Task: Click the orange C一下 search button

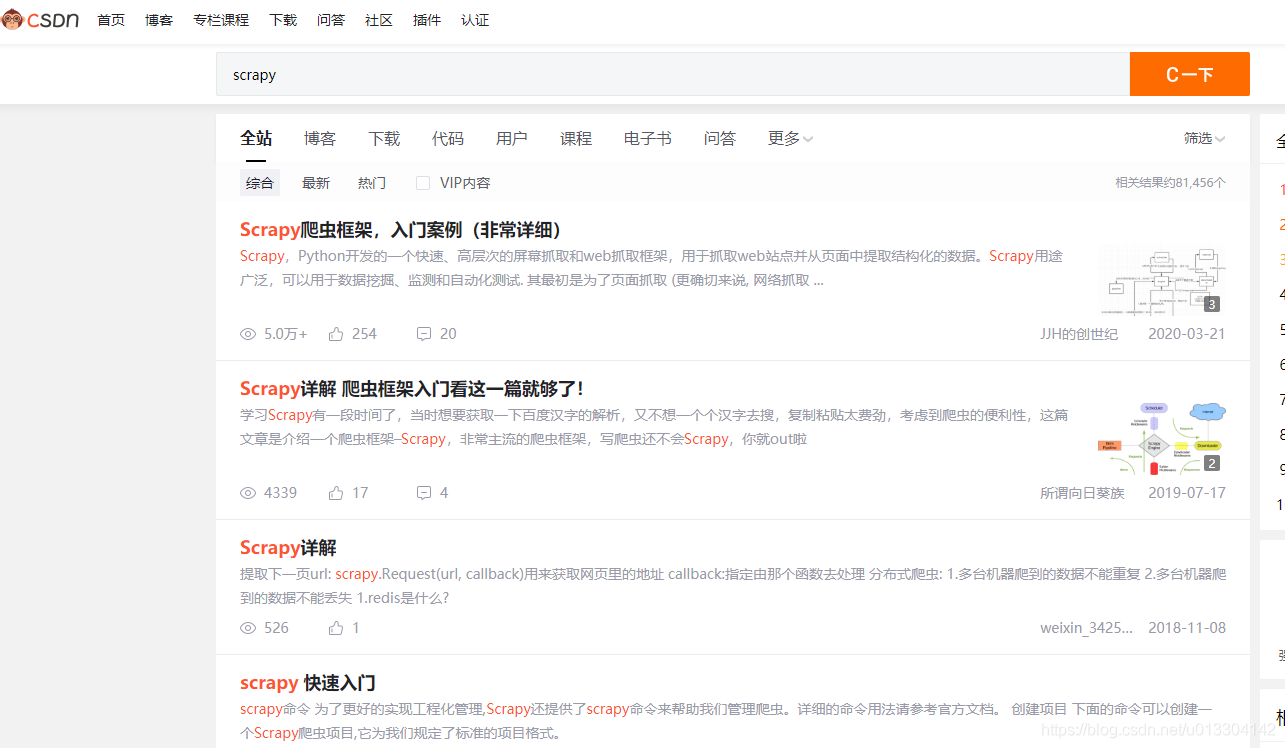Action: click(1190, 74)
